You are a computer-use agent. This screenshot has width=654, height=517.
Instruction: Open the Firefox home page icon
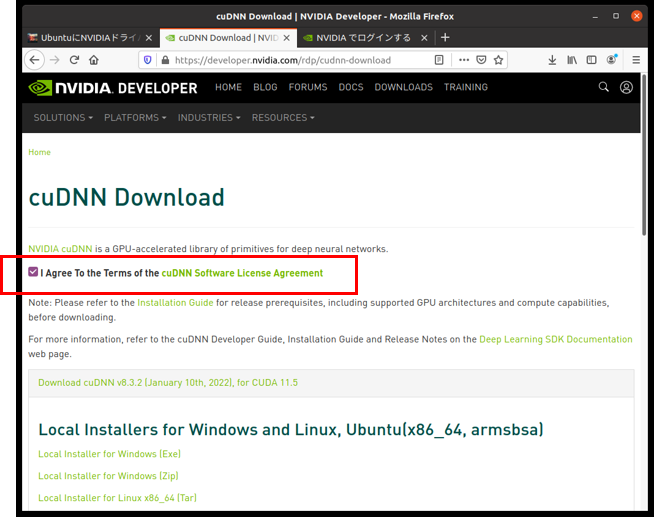coord(94,60)
